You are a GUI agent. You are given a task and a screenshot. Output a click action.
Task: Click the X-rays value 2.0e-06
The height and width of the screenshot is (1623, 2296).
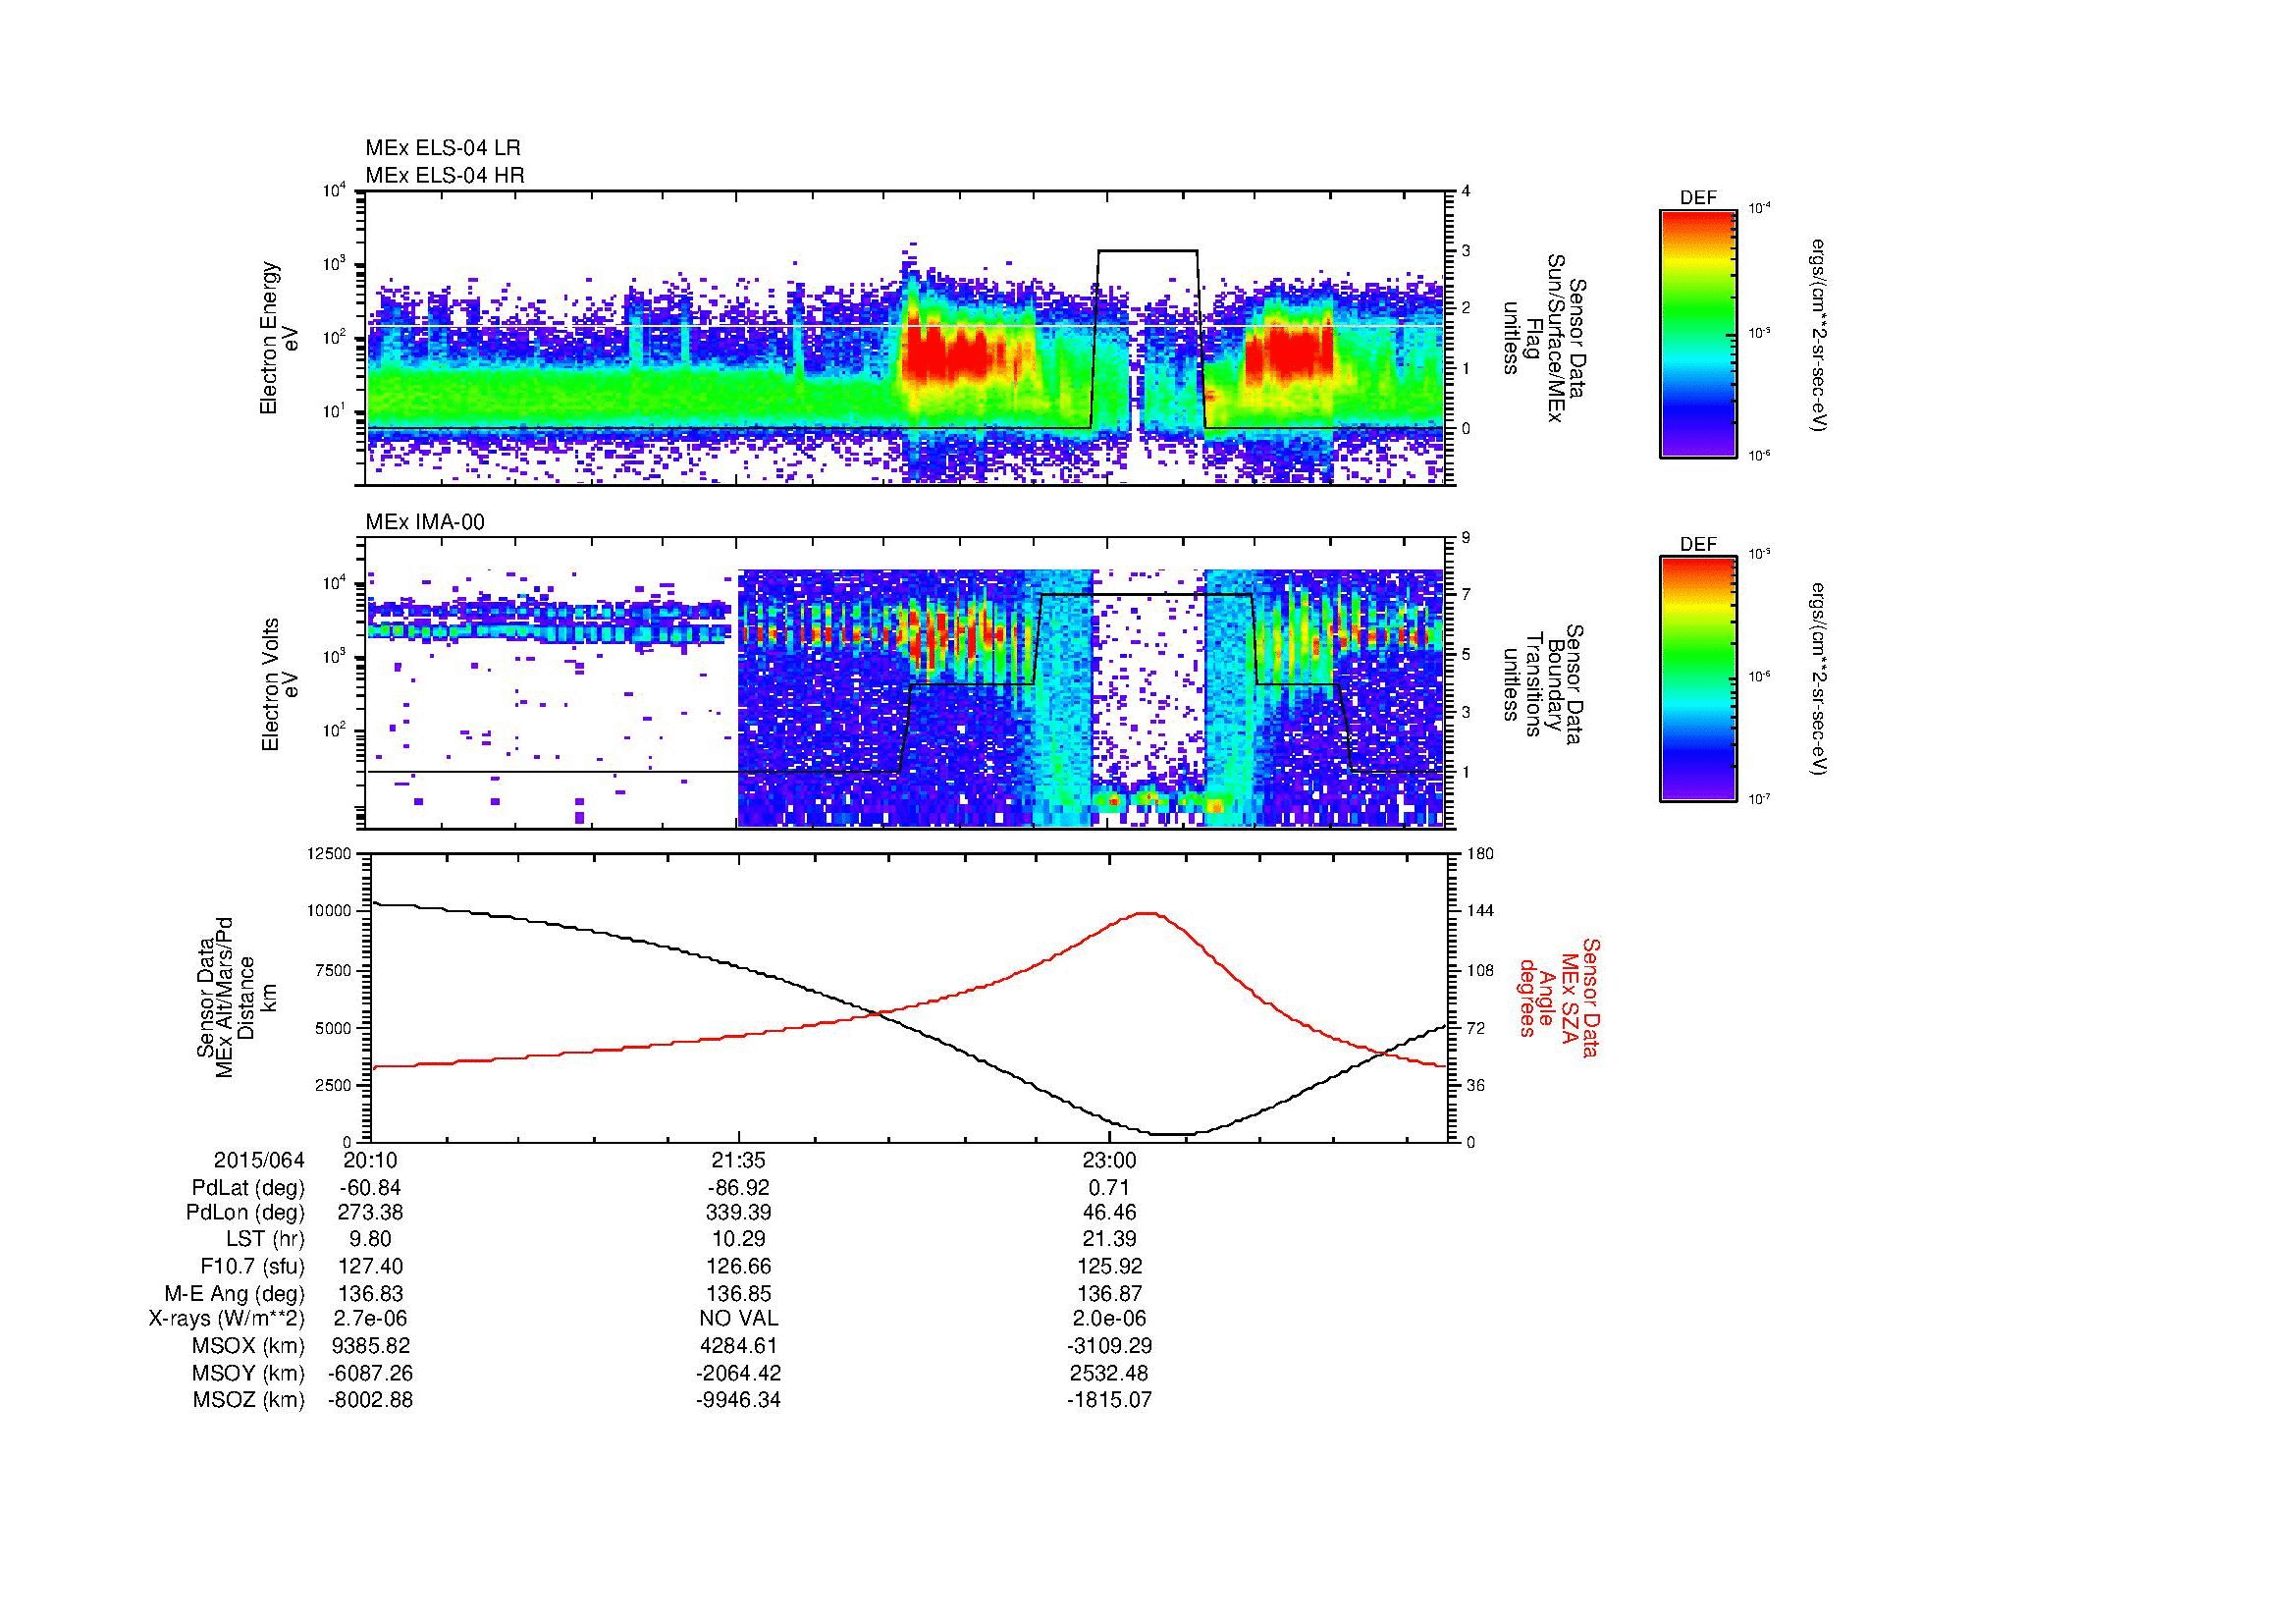tap(1109, 1319)
